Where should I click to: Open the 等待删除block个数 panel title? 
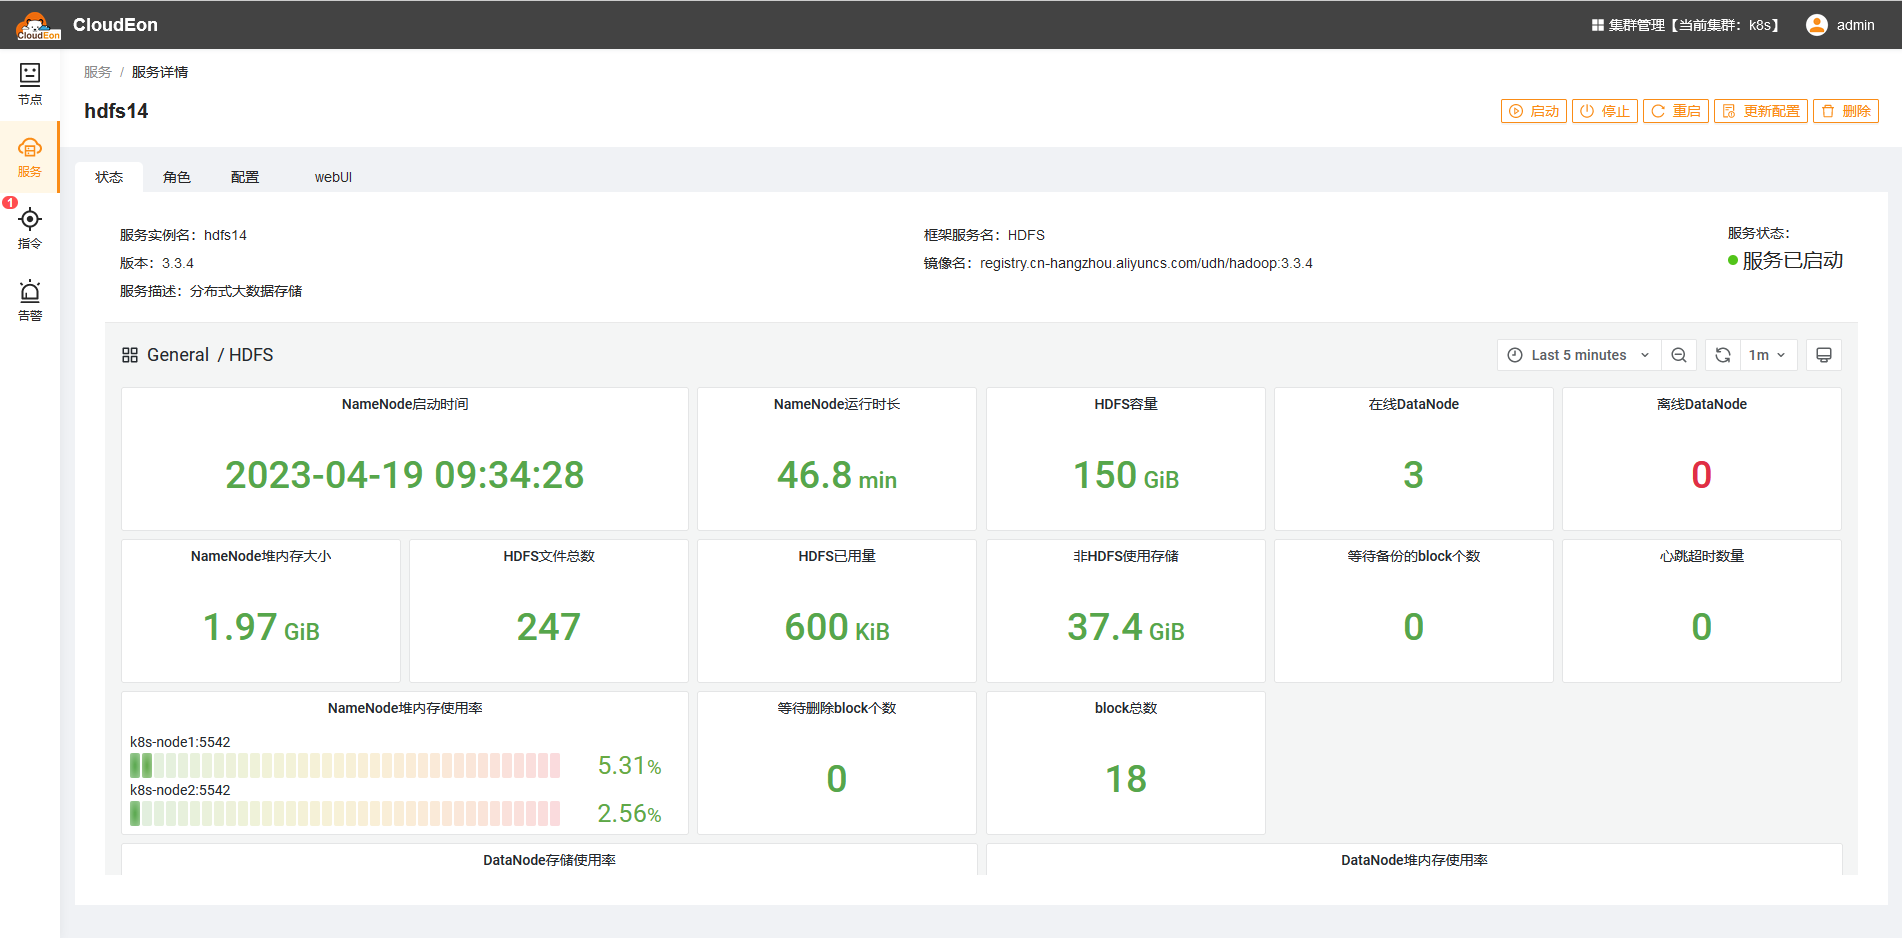coord(837,708)
